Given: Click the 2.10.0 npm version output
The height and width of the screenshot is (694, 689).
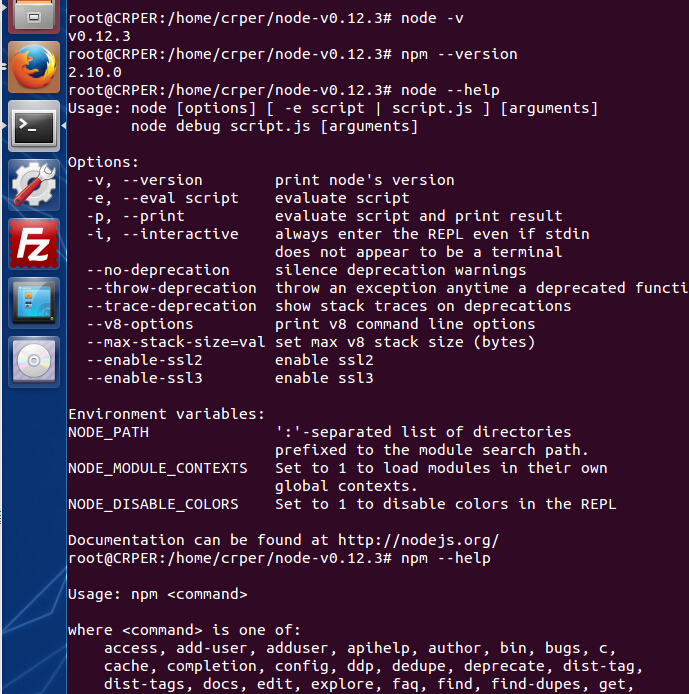Looking at the screenshot, I should (x=95, y=72).
